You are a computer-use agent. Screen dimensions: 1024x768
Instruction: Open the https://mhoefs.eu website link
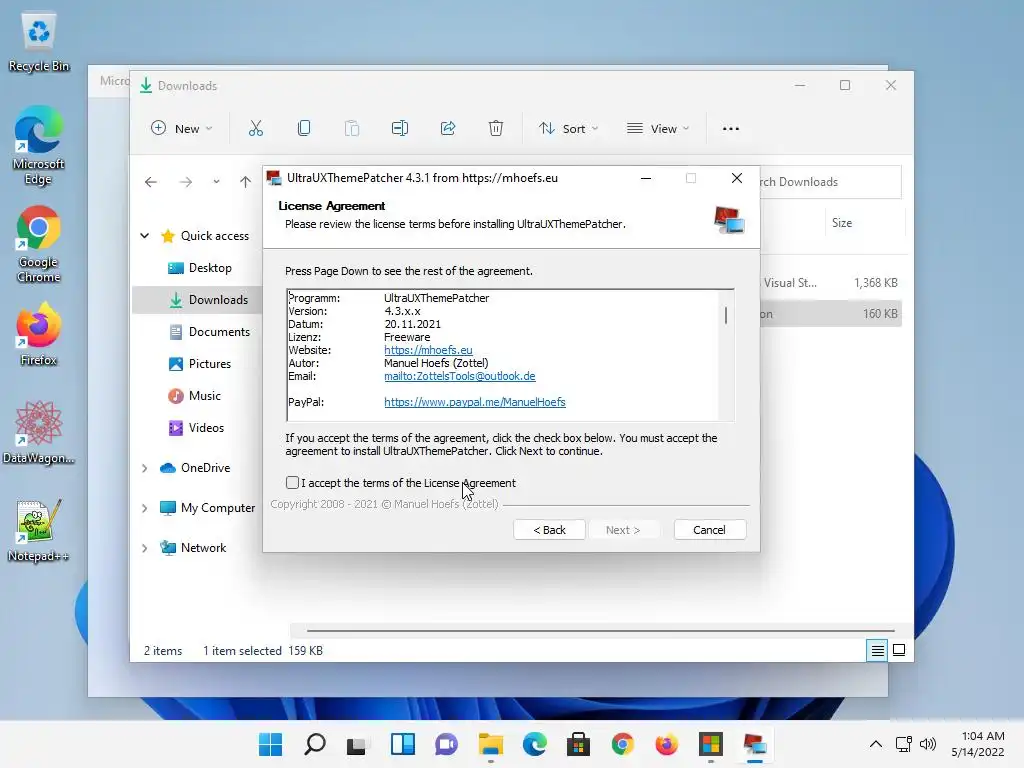(428, 350)
